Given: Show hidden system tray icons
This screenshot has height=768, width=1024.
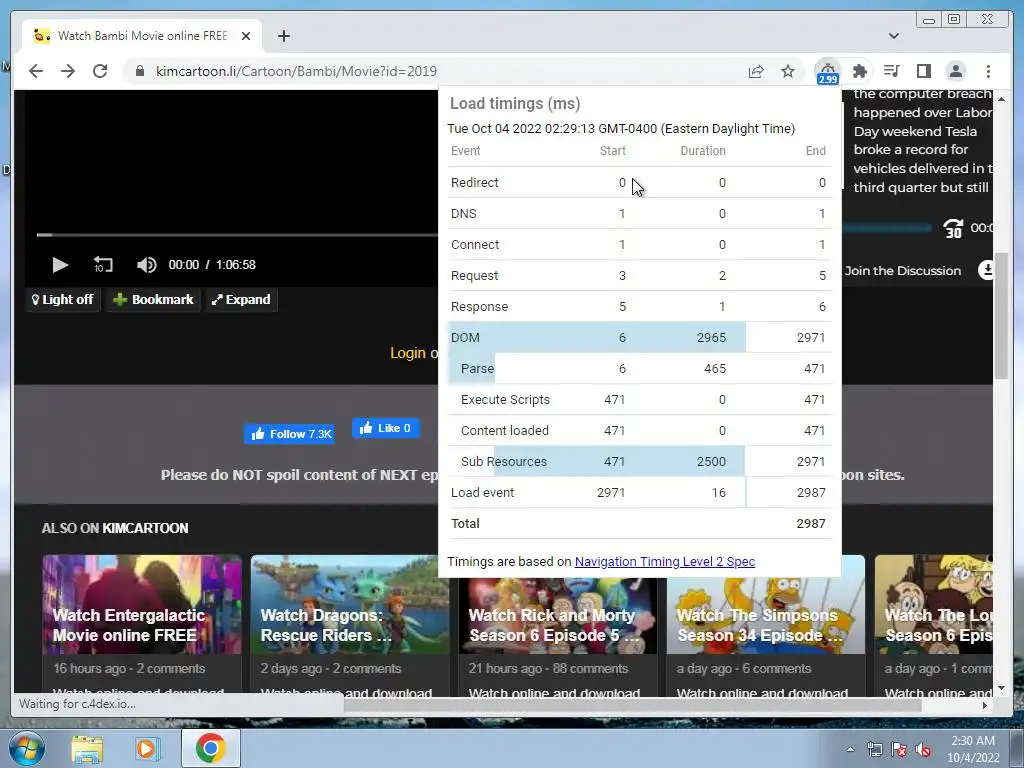Looking at the screenshot, I should (x=850, y=750).
